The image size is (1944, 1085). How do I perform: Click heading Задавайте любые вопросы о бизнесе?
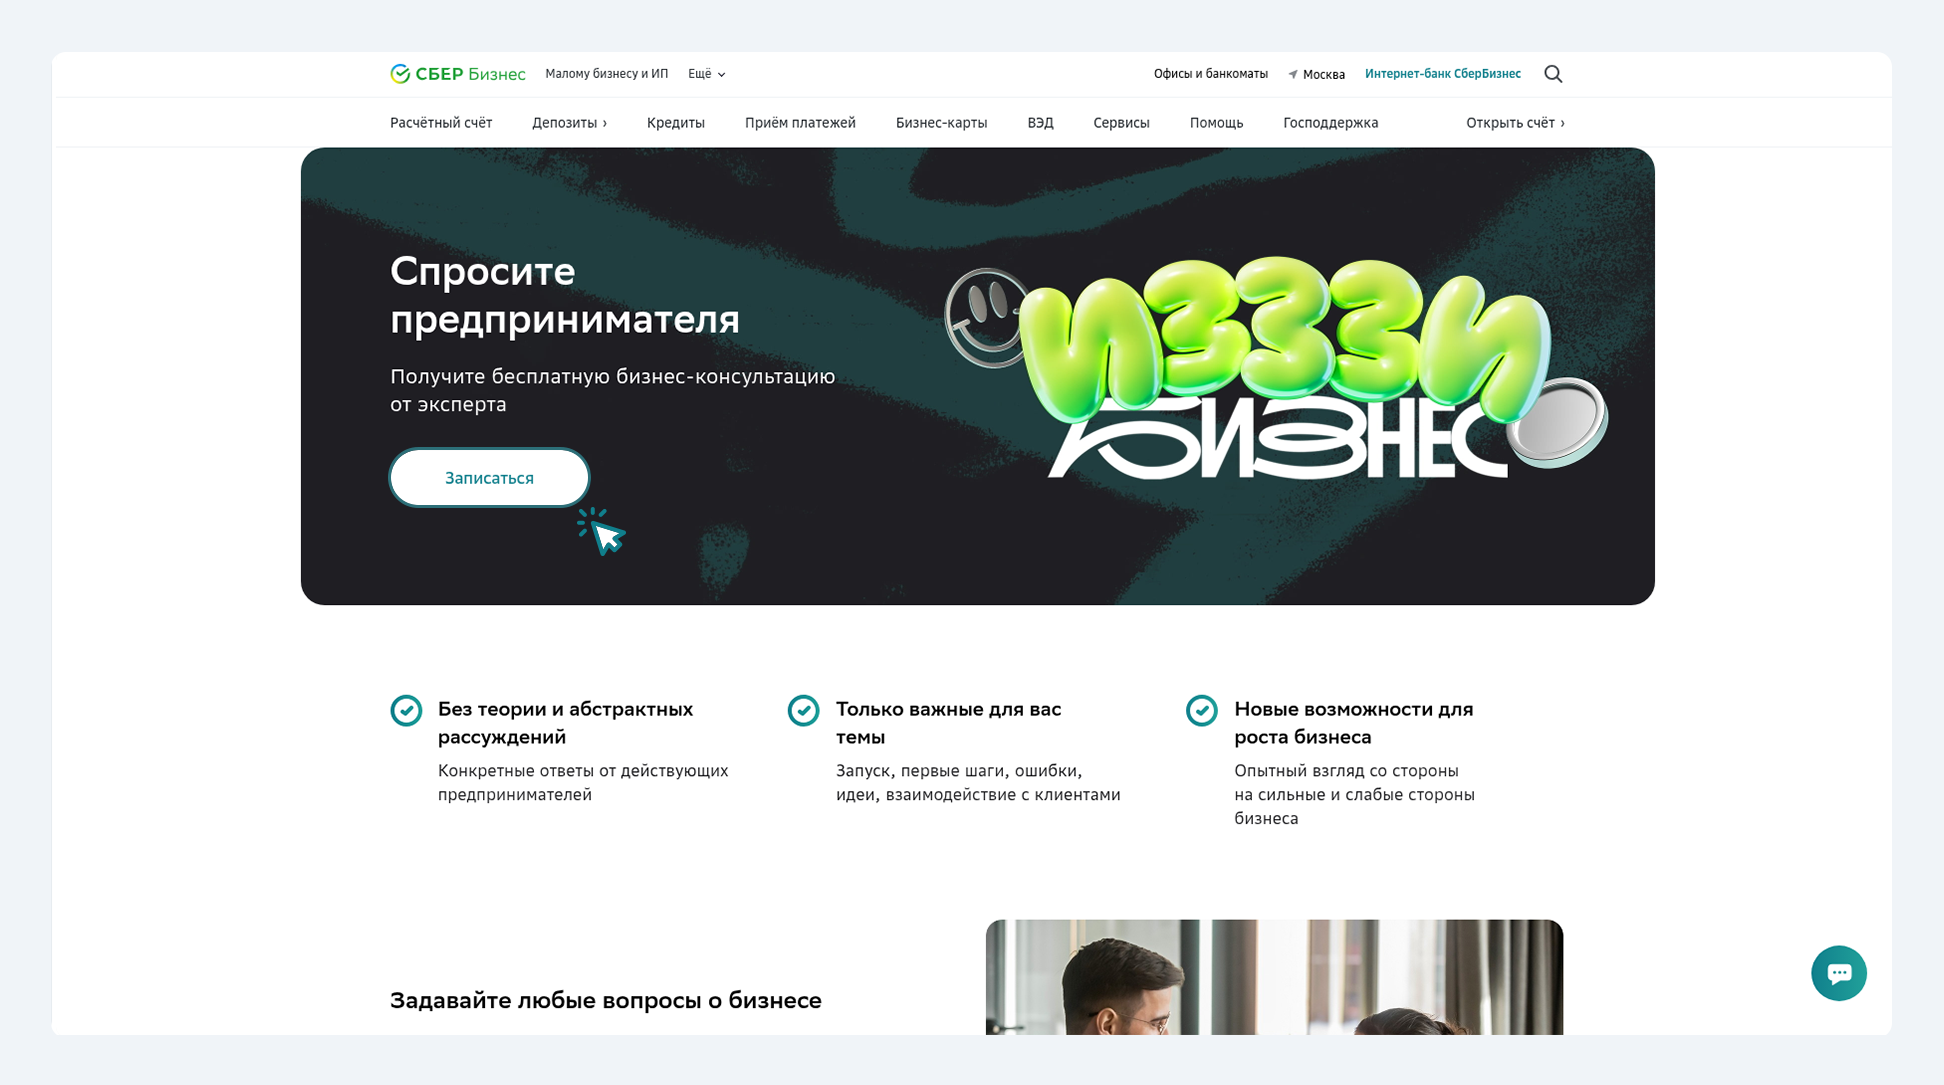605,1001
